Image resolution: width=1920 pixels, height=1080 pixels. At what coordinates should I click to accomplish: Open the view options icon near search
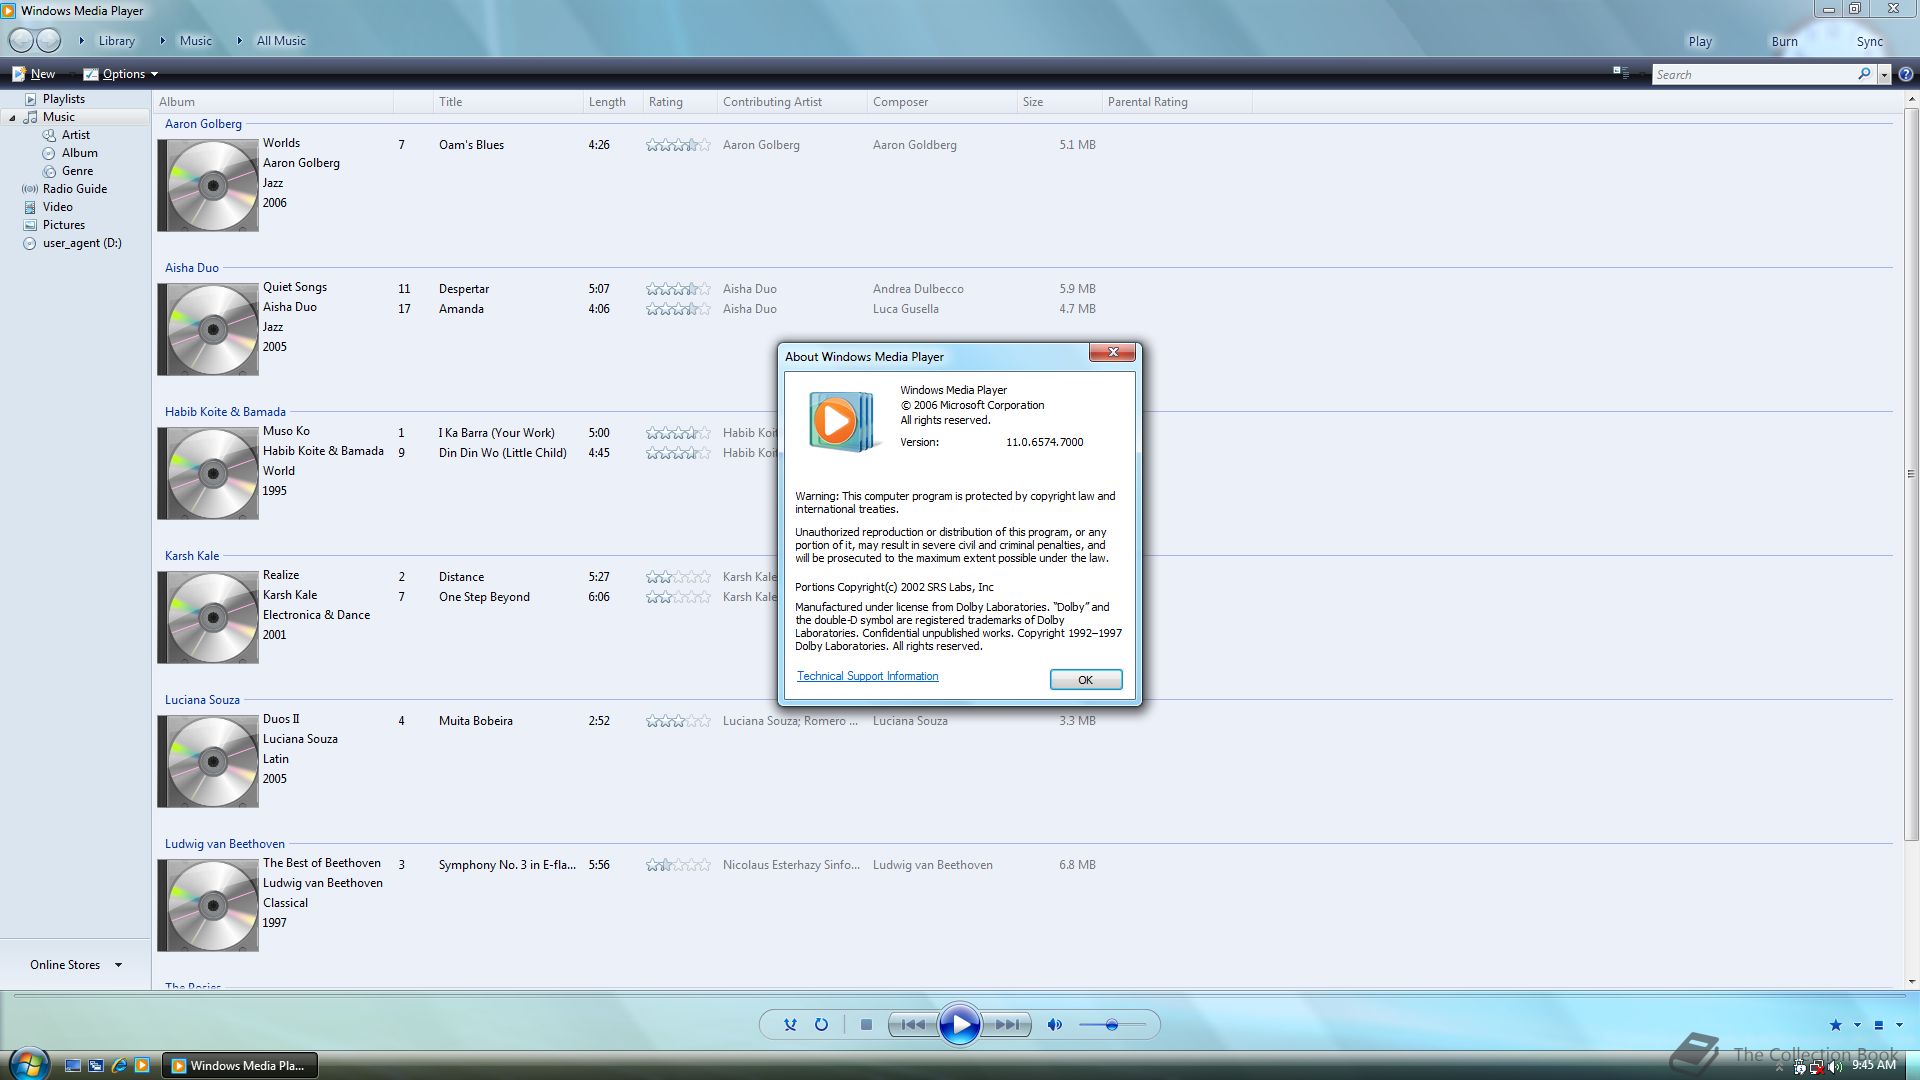coord(1621,73)
